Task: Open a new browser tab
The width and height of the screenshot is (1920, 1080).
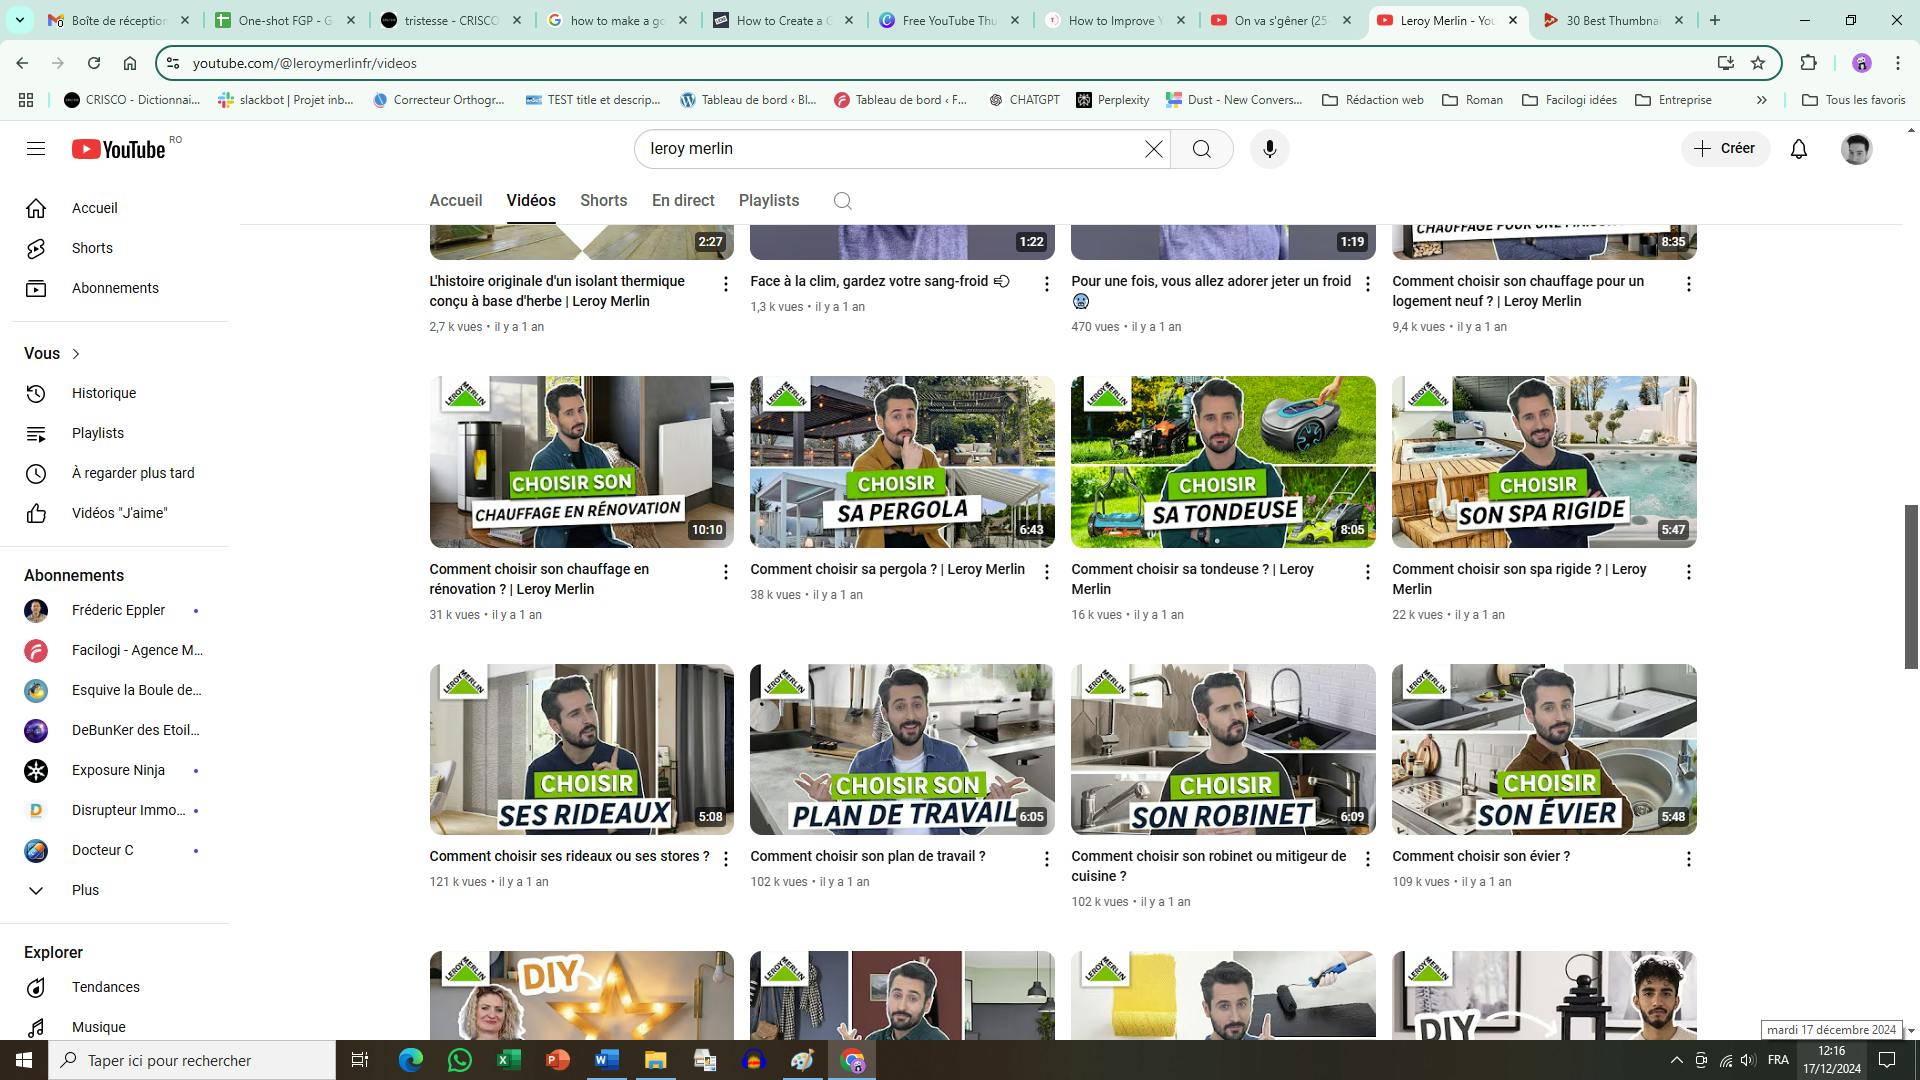Action: tap(1714, 20)
